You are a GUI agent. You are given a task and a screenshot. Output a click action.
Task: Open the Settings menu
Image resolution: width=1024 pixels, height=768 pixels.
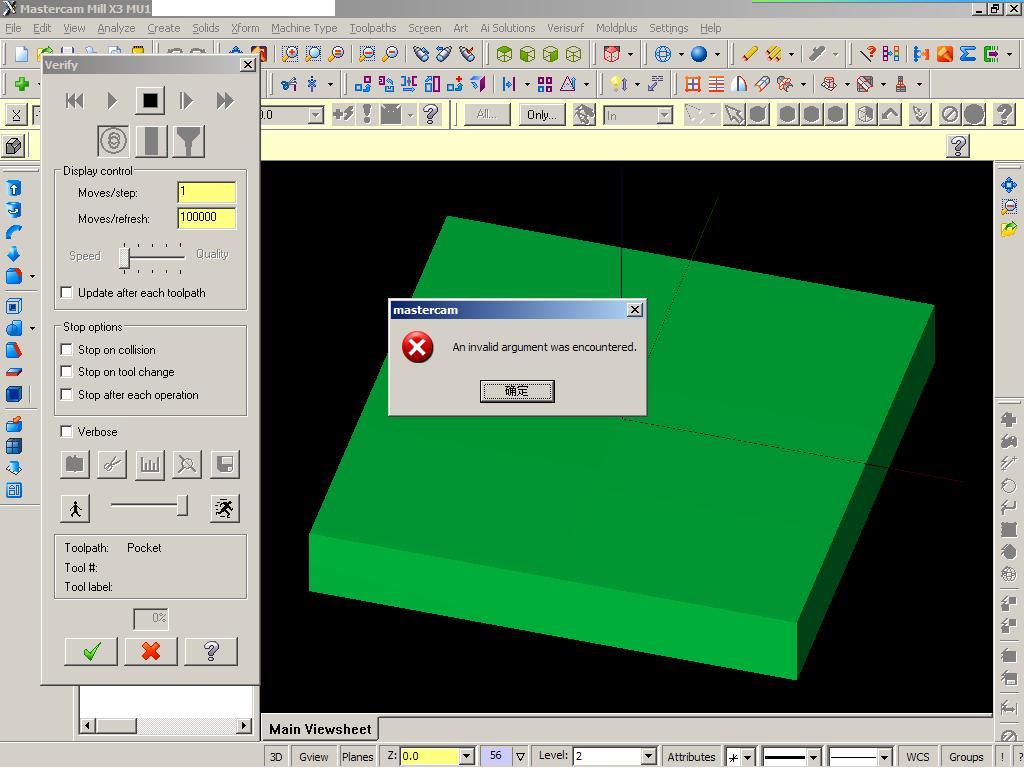click(669, 28)
